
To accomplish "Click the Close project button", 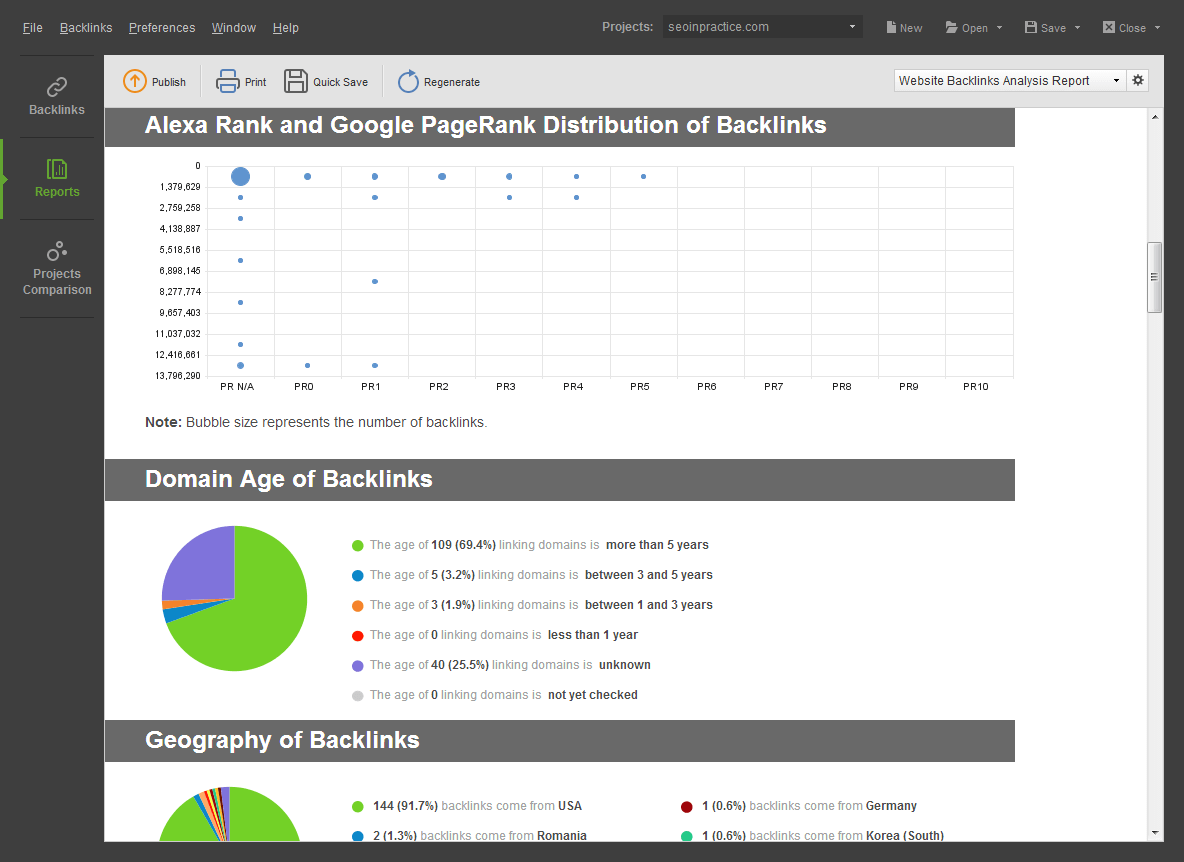I will (1124, 27).
